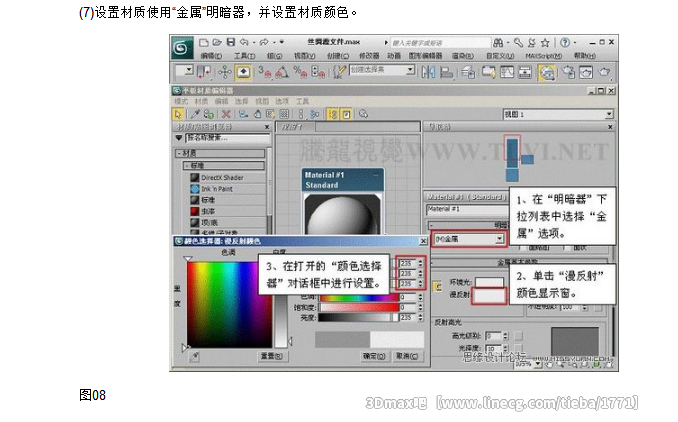Toggle keyboard shortcut override button highlighted yellow

pos(243,72)
